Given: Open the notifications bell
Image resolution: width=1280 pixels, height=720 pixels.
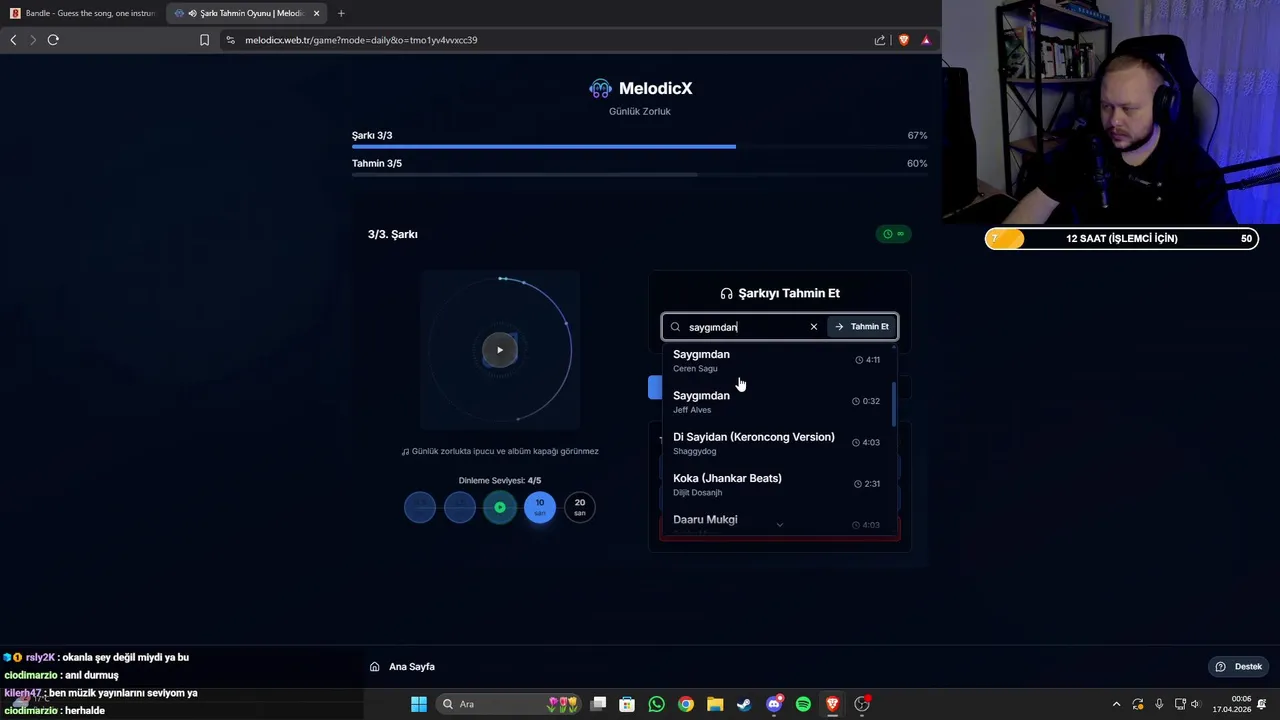Looking at the screenshot, I should 1262,704.
